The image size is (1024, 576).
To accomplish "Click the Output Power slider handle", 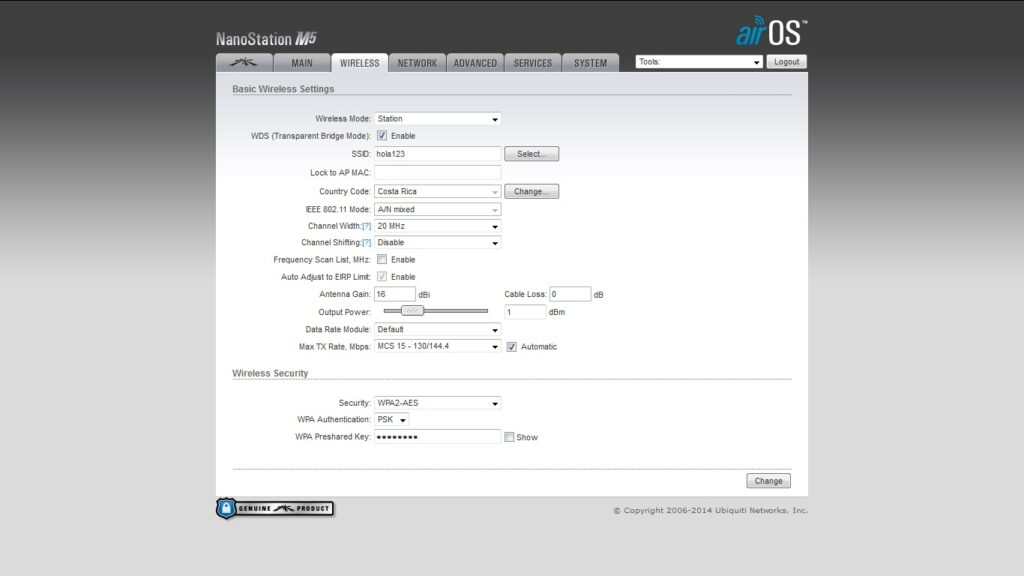I will coord(412,311).
